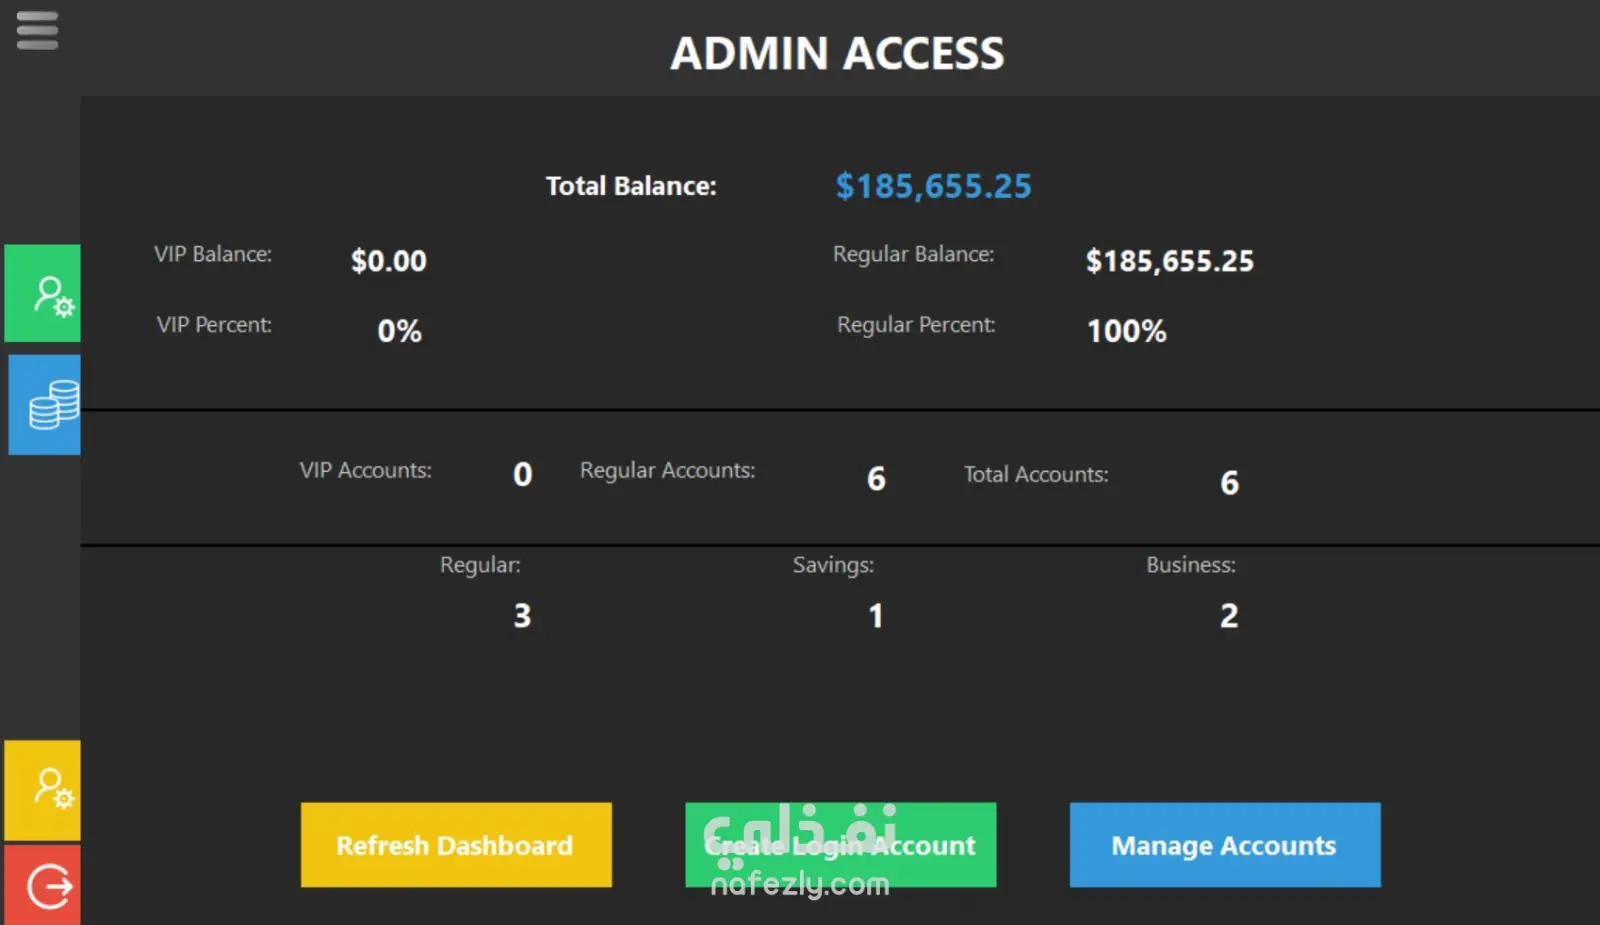
Task: Open the blue coins stack sidebar icon
Action: pos(45,404)
